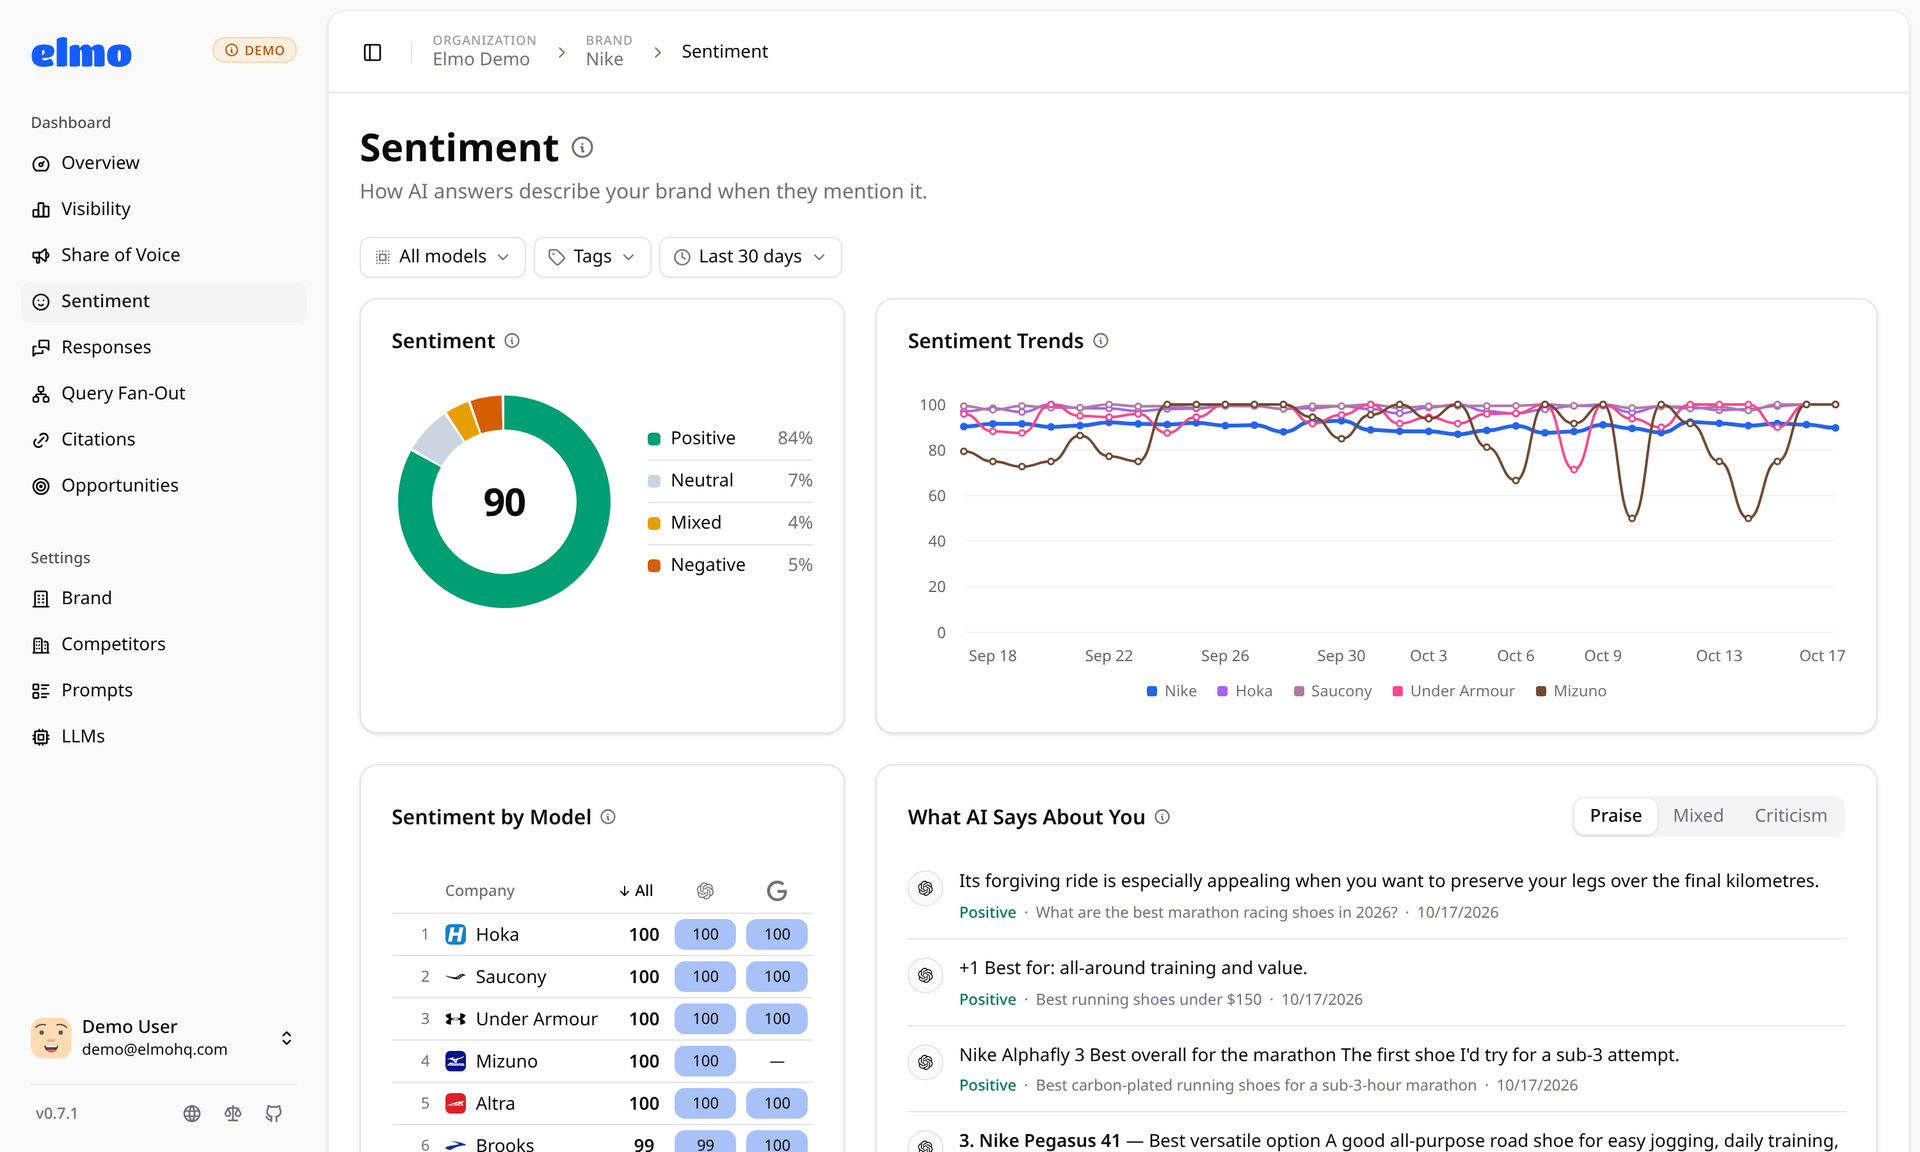Open the All models dropdown
Screen dimensions: 1920x1152
[442, 257]
